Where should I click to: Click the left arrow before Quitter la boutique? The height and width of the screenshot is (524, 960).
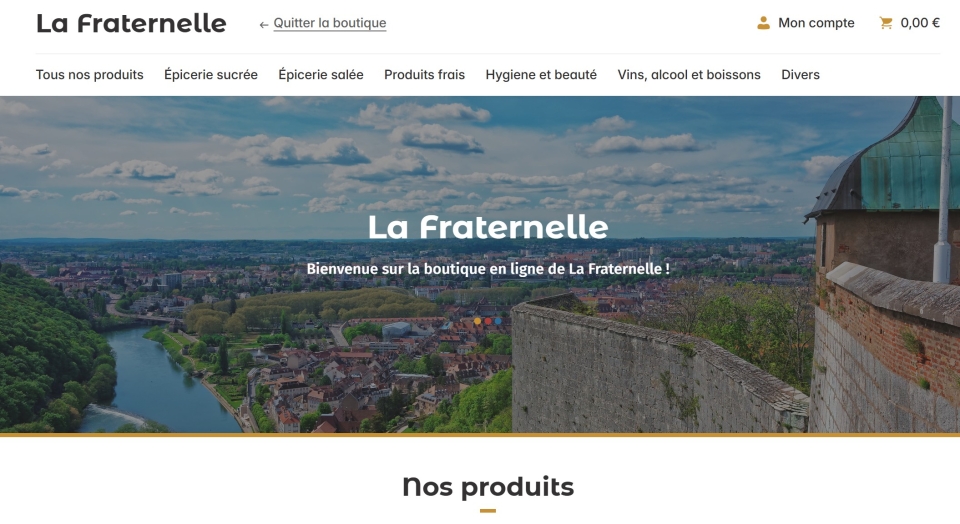[264, 25]
